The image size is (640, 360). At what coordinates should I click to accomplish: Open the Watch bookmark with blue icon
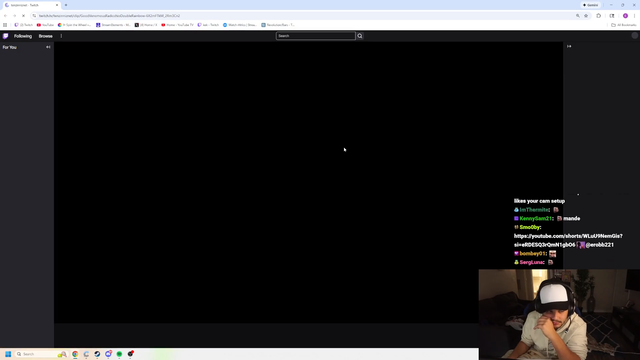(240, 25)
